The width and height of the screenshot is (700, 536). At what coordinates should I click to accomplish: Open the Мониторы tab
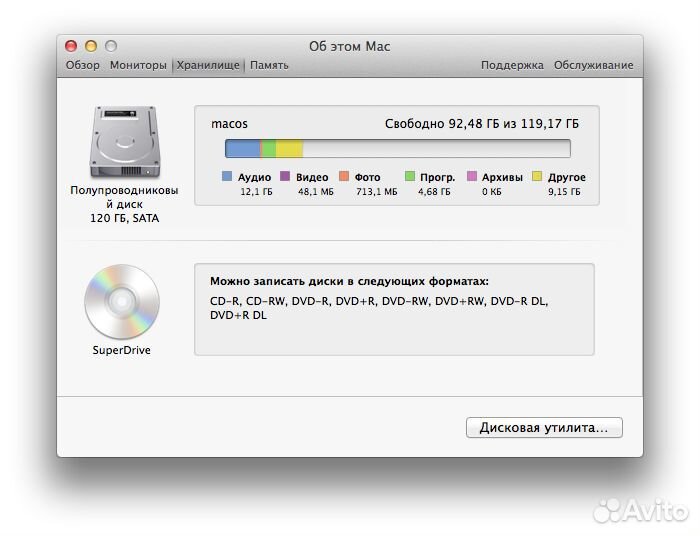point(138,65)
